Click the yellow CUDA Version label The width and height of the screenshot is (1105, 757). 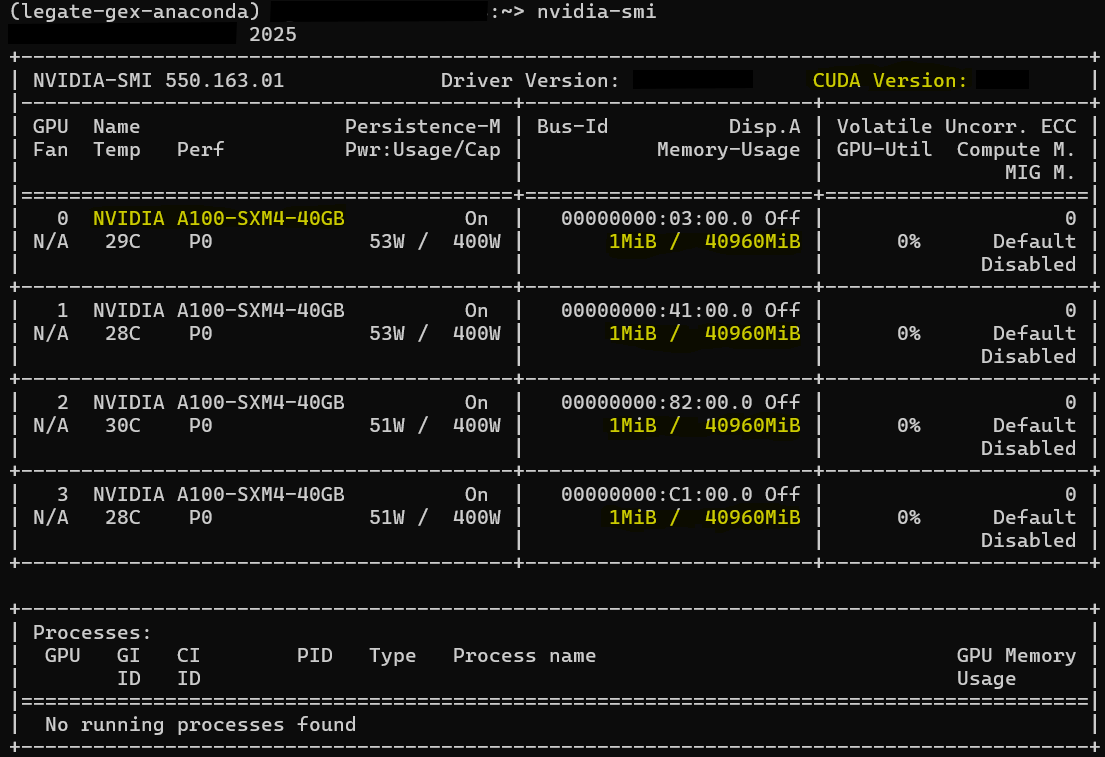pos(890,81)
